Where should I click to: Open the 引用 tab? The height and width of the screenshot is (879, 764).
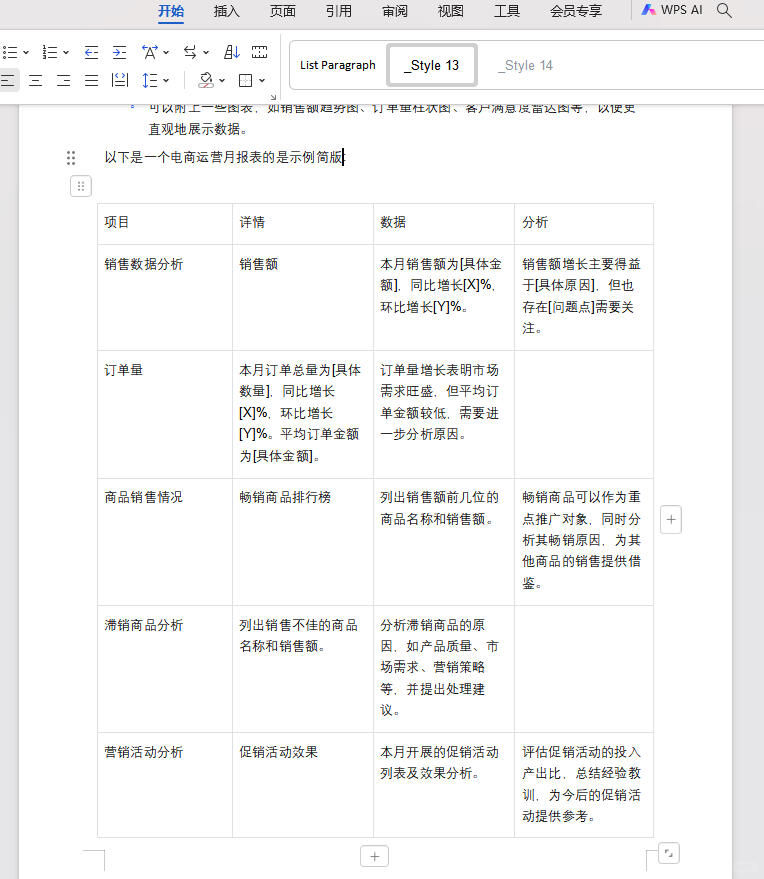[x=339, y=11]
